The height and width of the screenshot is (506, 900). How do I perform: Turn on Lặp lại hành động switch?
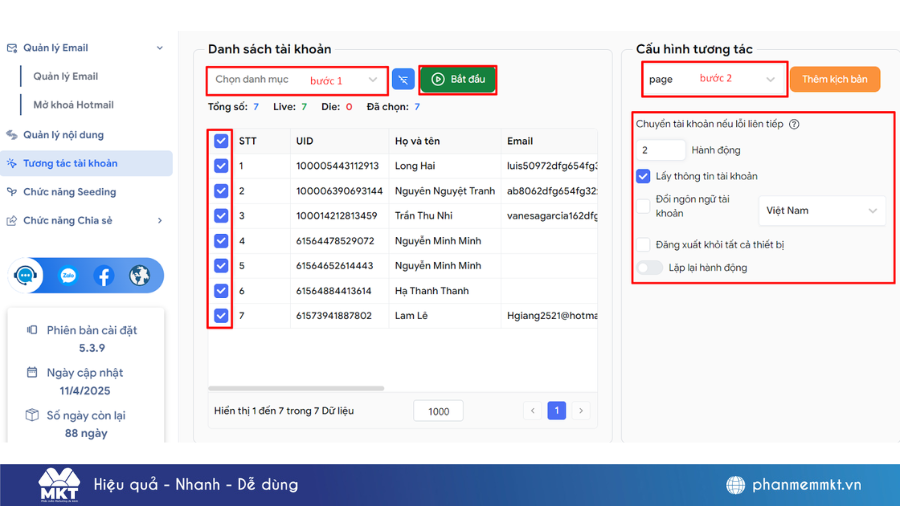tap(650, 268)
